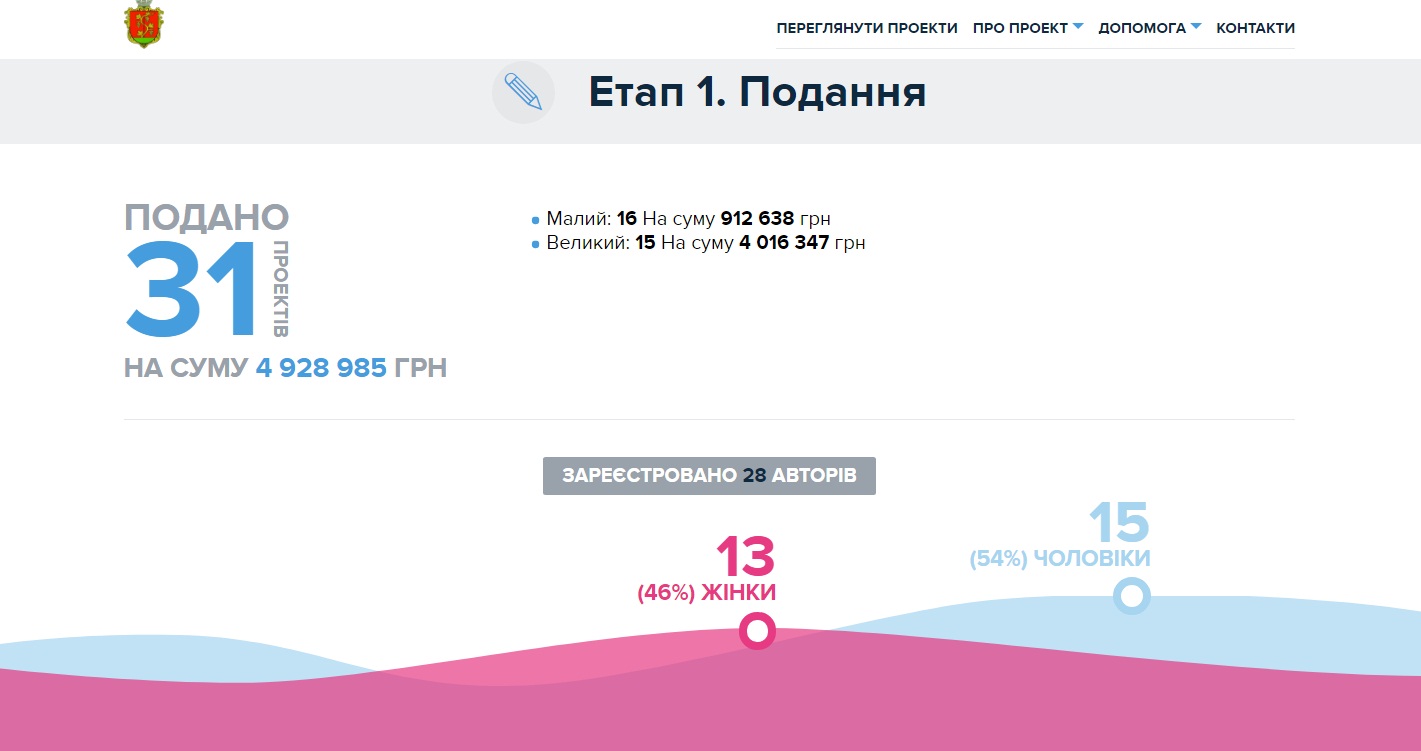Click the blue bullet next to Великий

[x=536, y=244]
